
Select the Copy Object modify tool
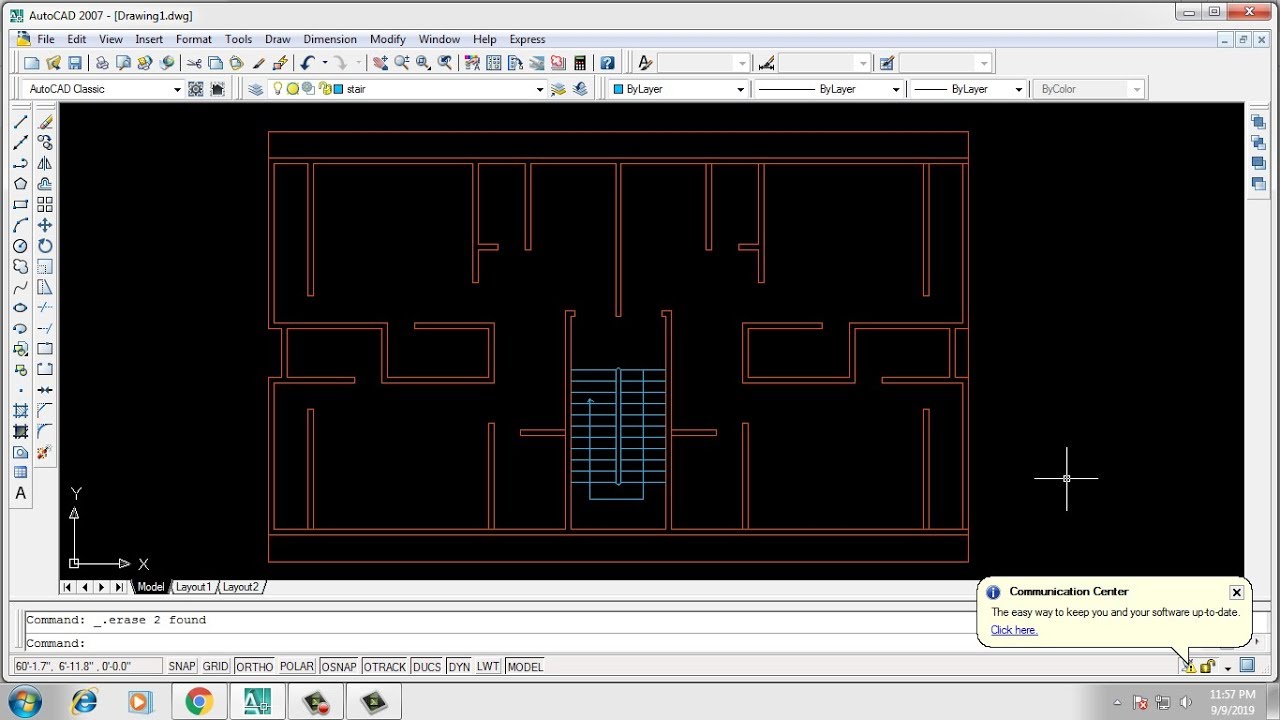(45, 143)
